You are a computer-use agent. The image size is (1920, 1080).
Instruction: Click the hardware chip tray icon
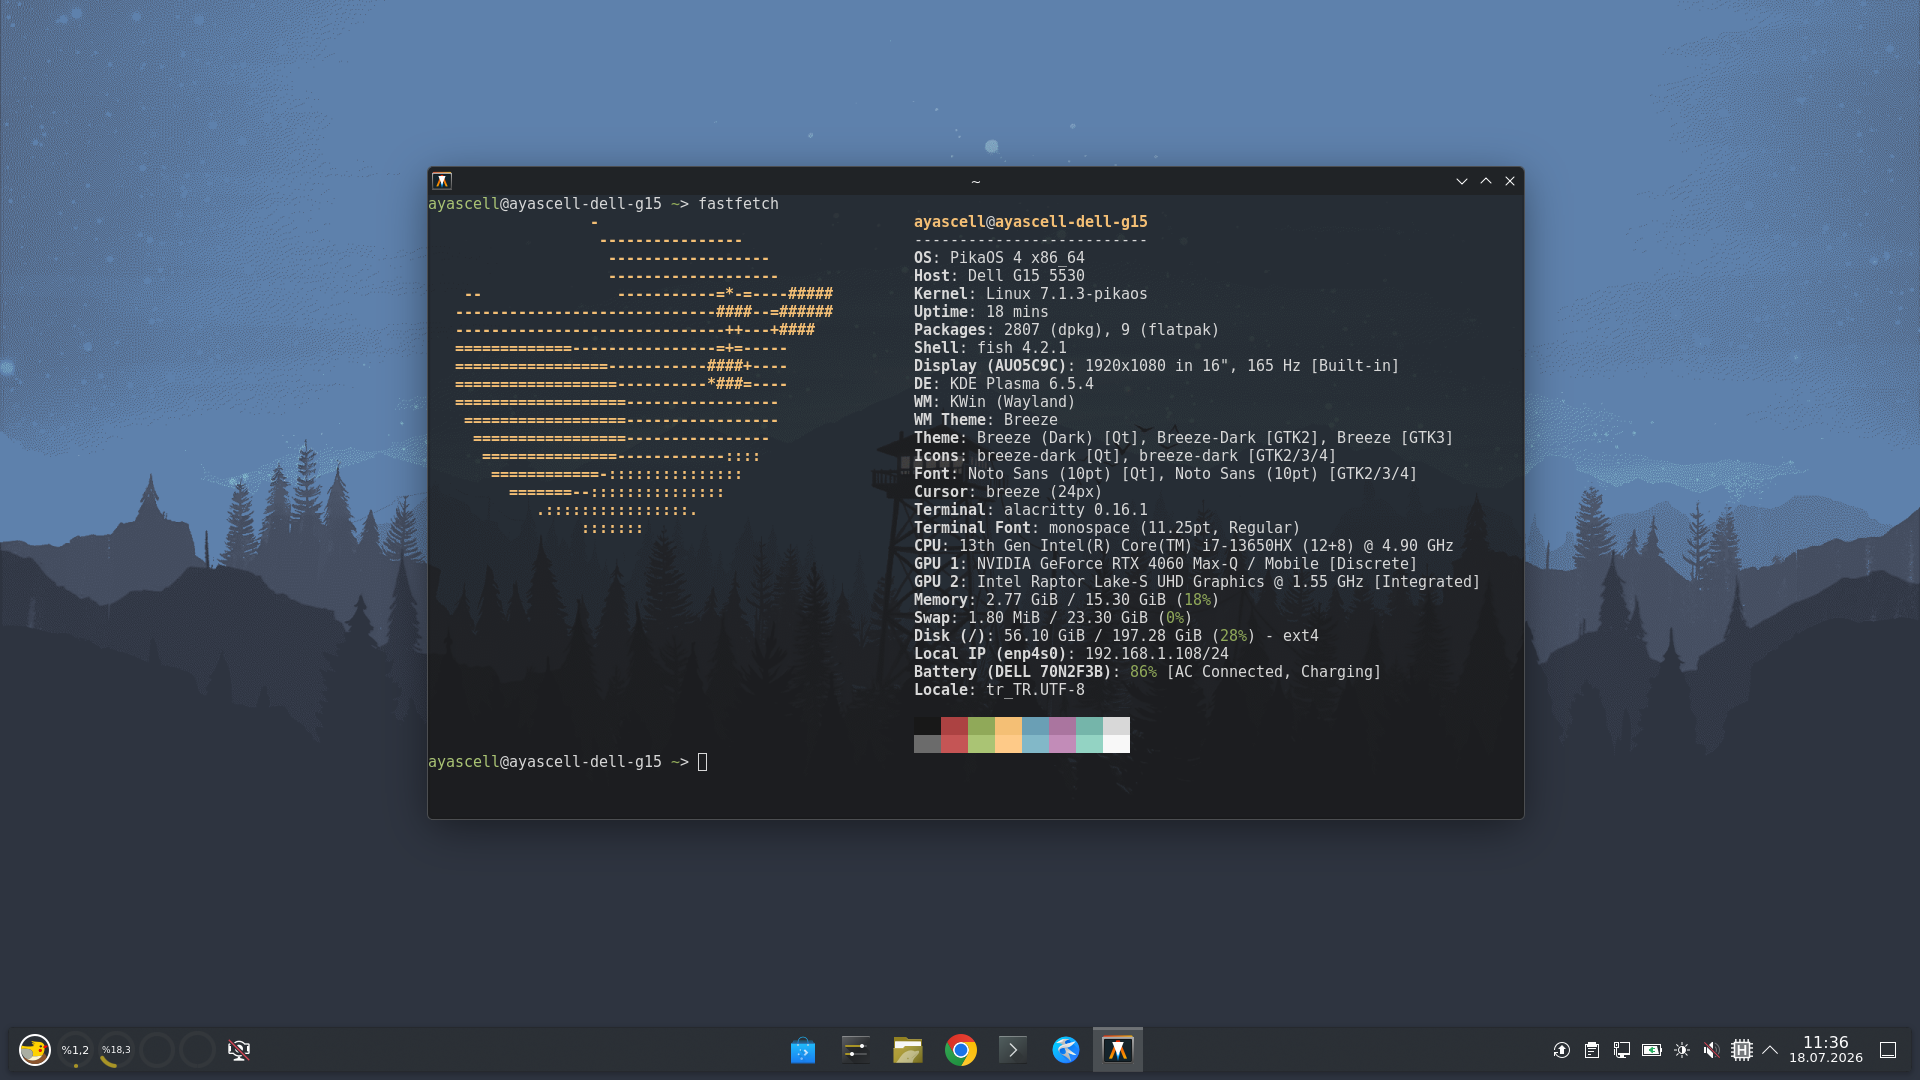[1742, 1050]
